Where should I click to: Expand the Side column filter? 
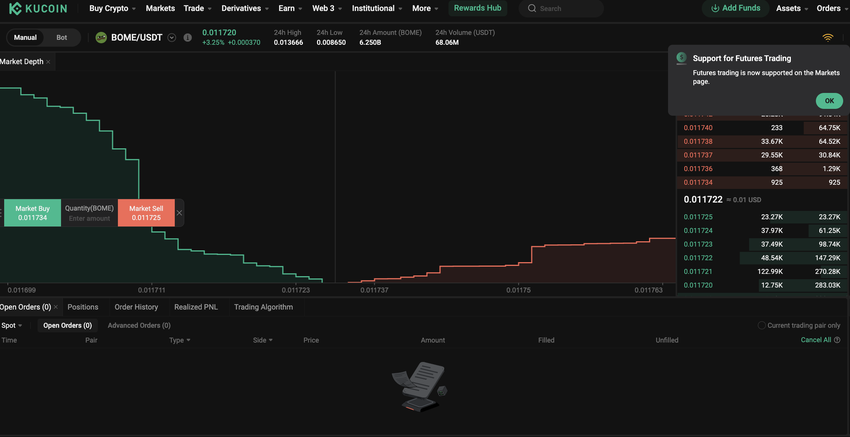(262, 340)
